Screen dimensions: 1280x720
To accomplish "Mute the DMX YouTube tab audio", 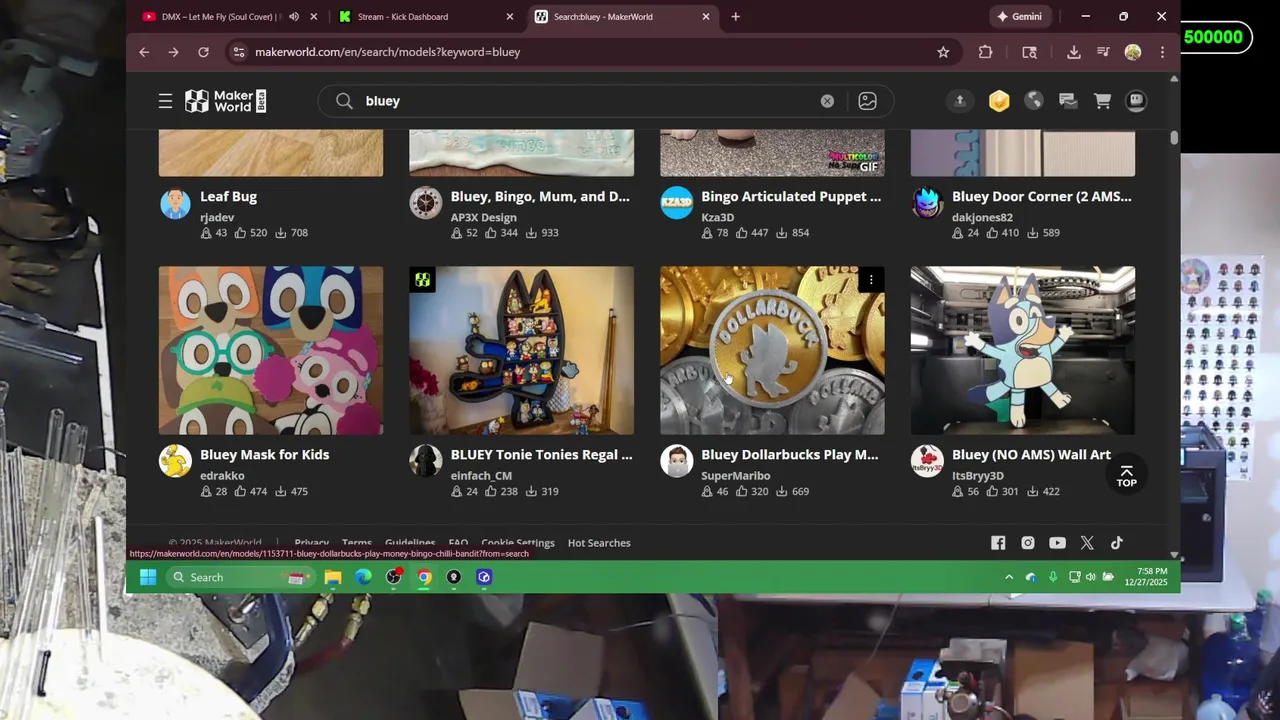I will pos(294,17).
